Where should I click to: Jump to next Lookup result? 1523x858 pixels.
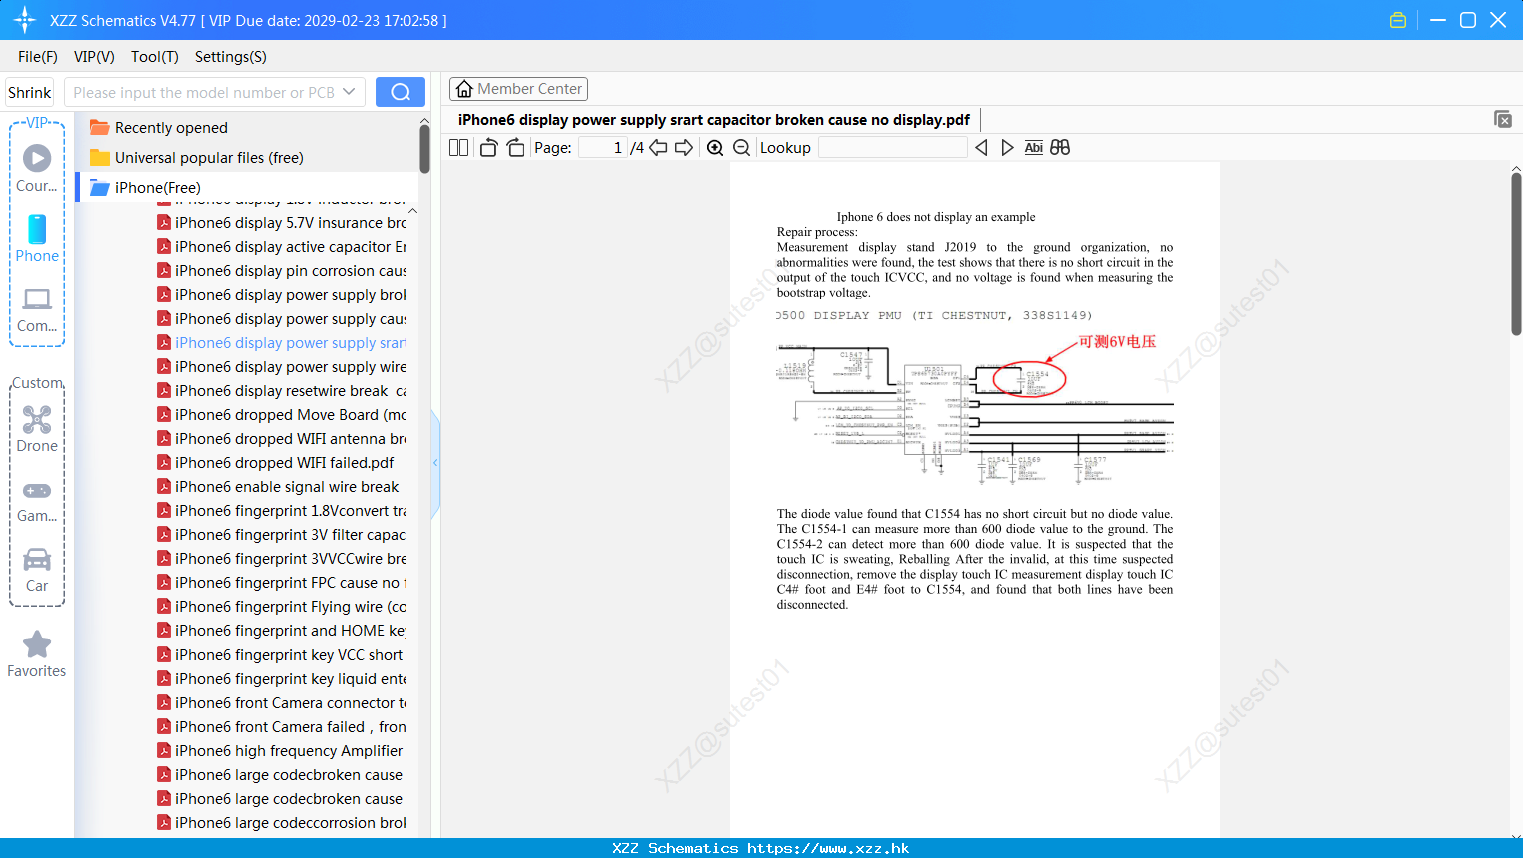tap(1007, 147)
